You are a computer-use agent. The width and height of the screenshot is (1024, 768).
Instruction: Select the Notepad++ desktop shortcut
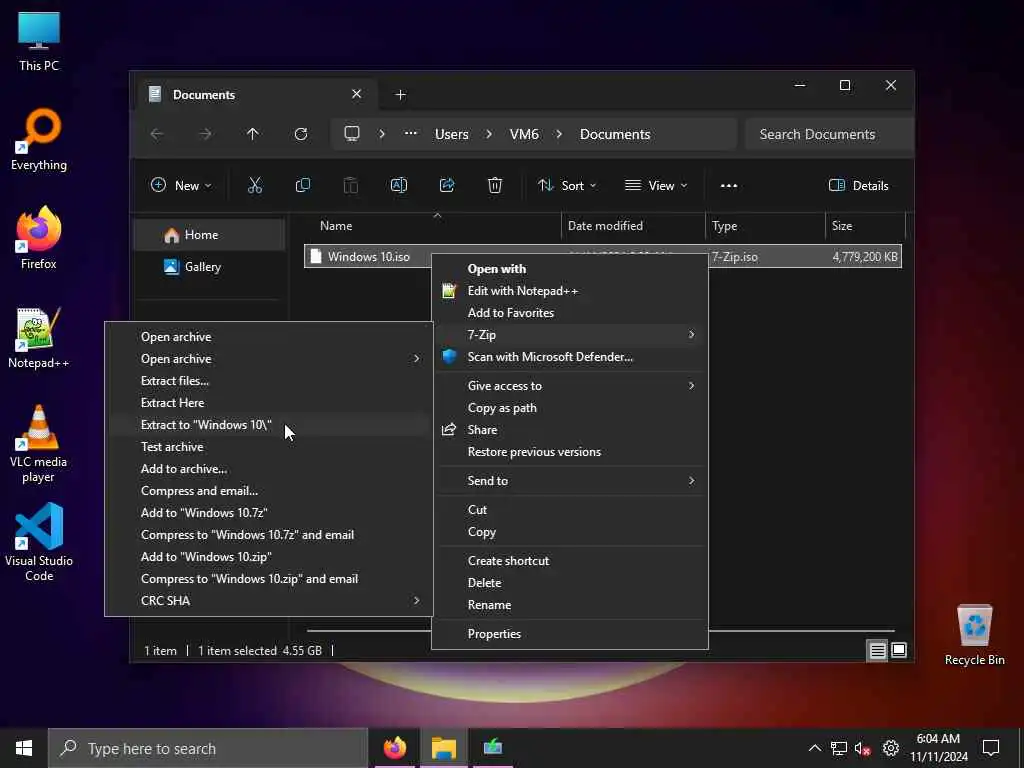click(x=39, y=338)
